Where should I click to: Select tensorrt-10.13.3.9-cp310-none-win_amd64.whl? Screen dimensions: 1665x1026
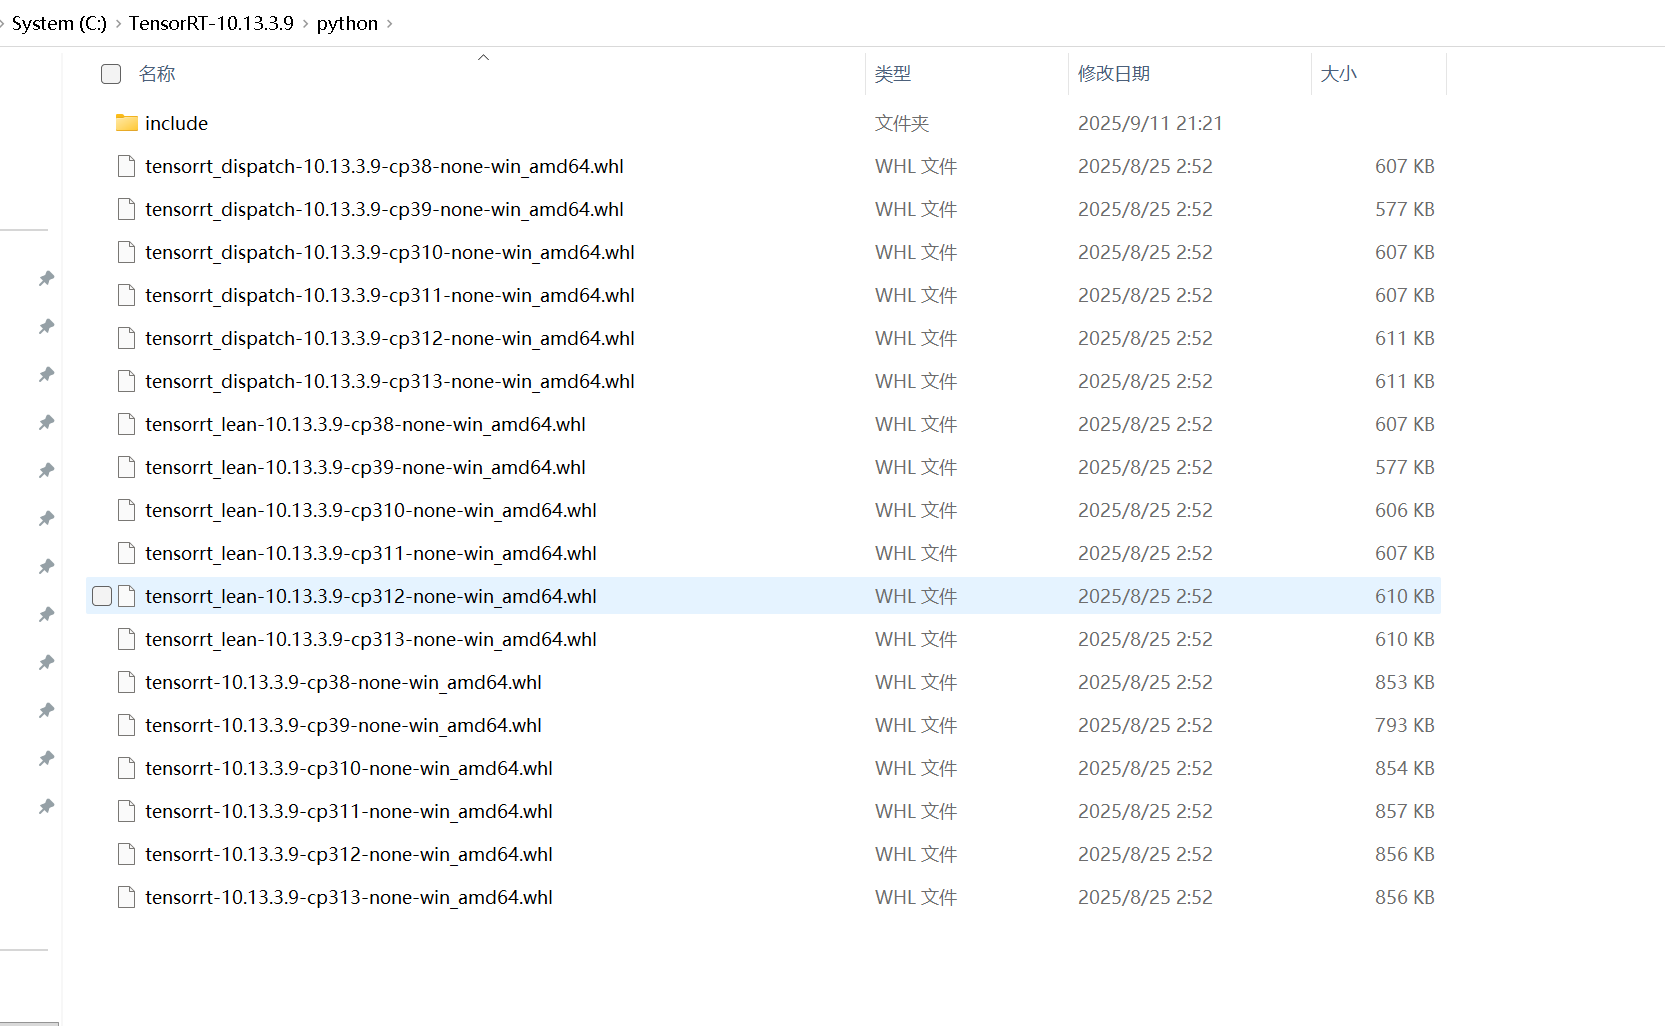349,768
